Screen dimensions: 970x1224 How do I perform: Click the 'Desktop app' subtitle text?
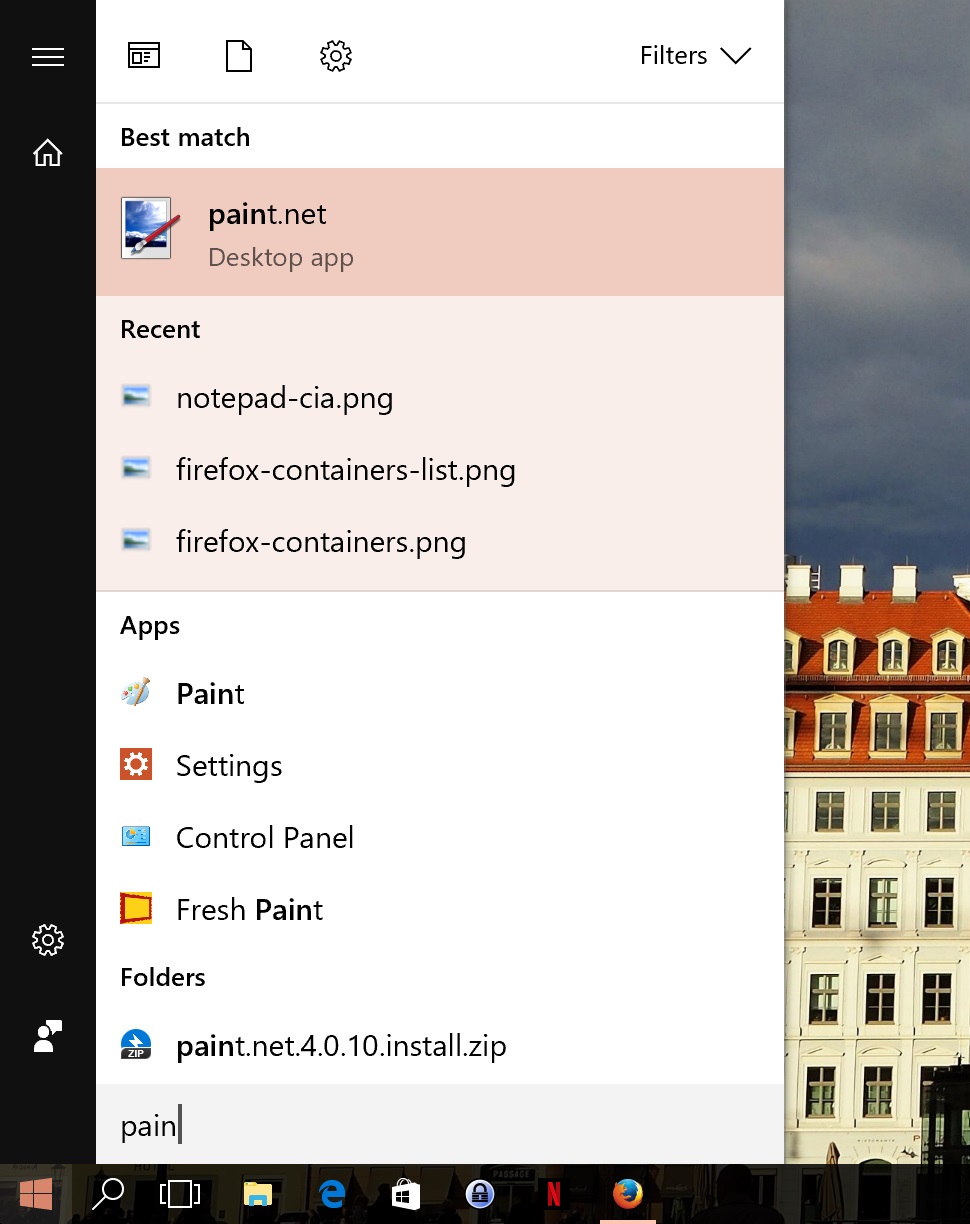(281, 258)
